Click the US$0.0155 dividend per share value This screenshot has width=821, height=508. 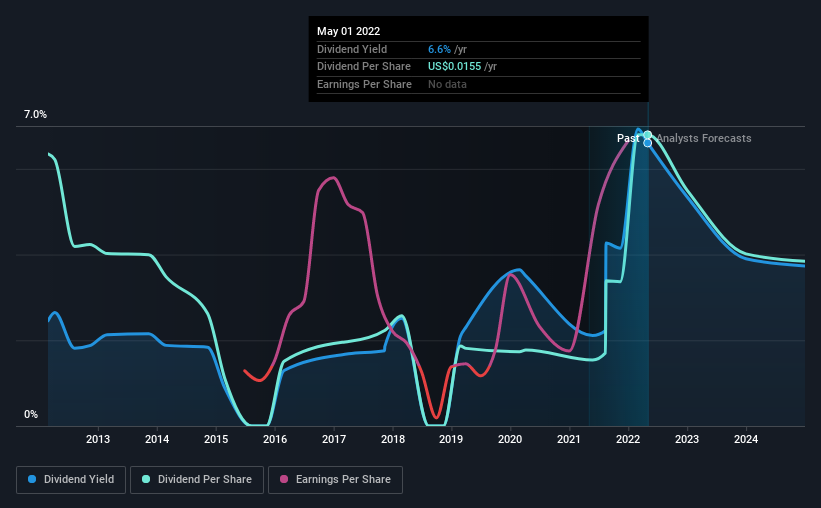coord(454,67)
